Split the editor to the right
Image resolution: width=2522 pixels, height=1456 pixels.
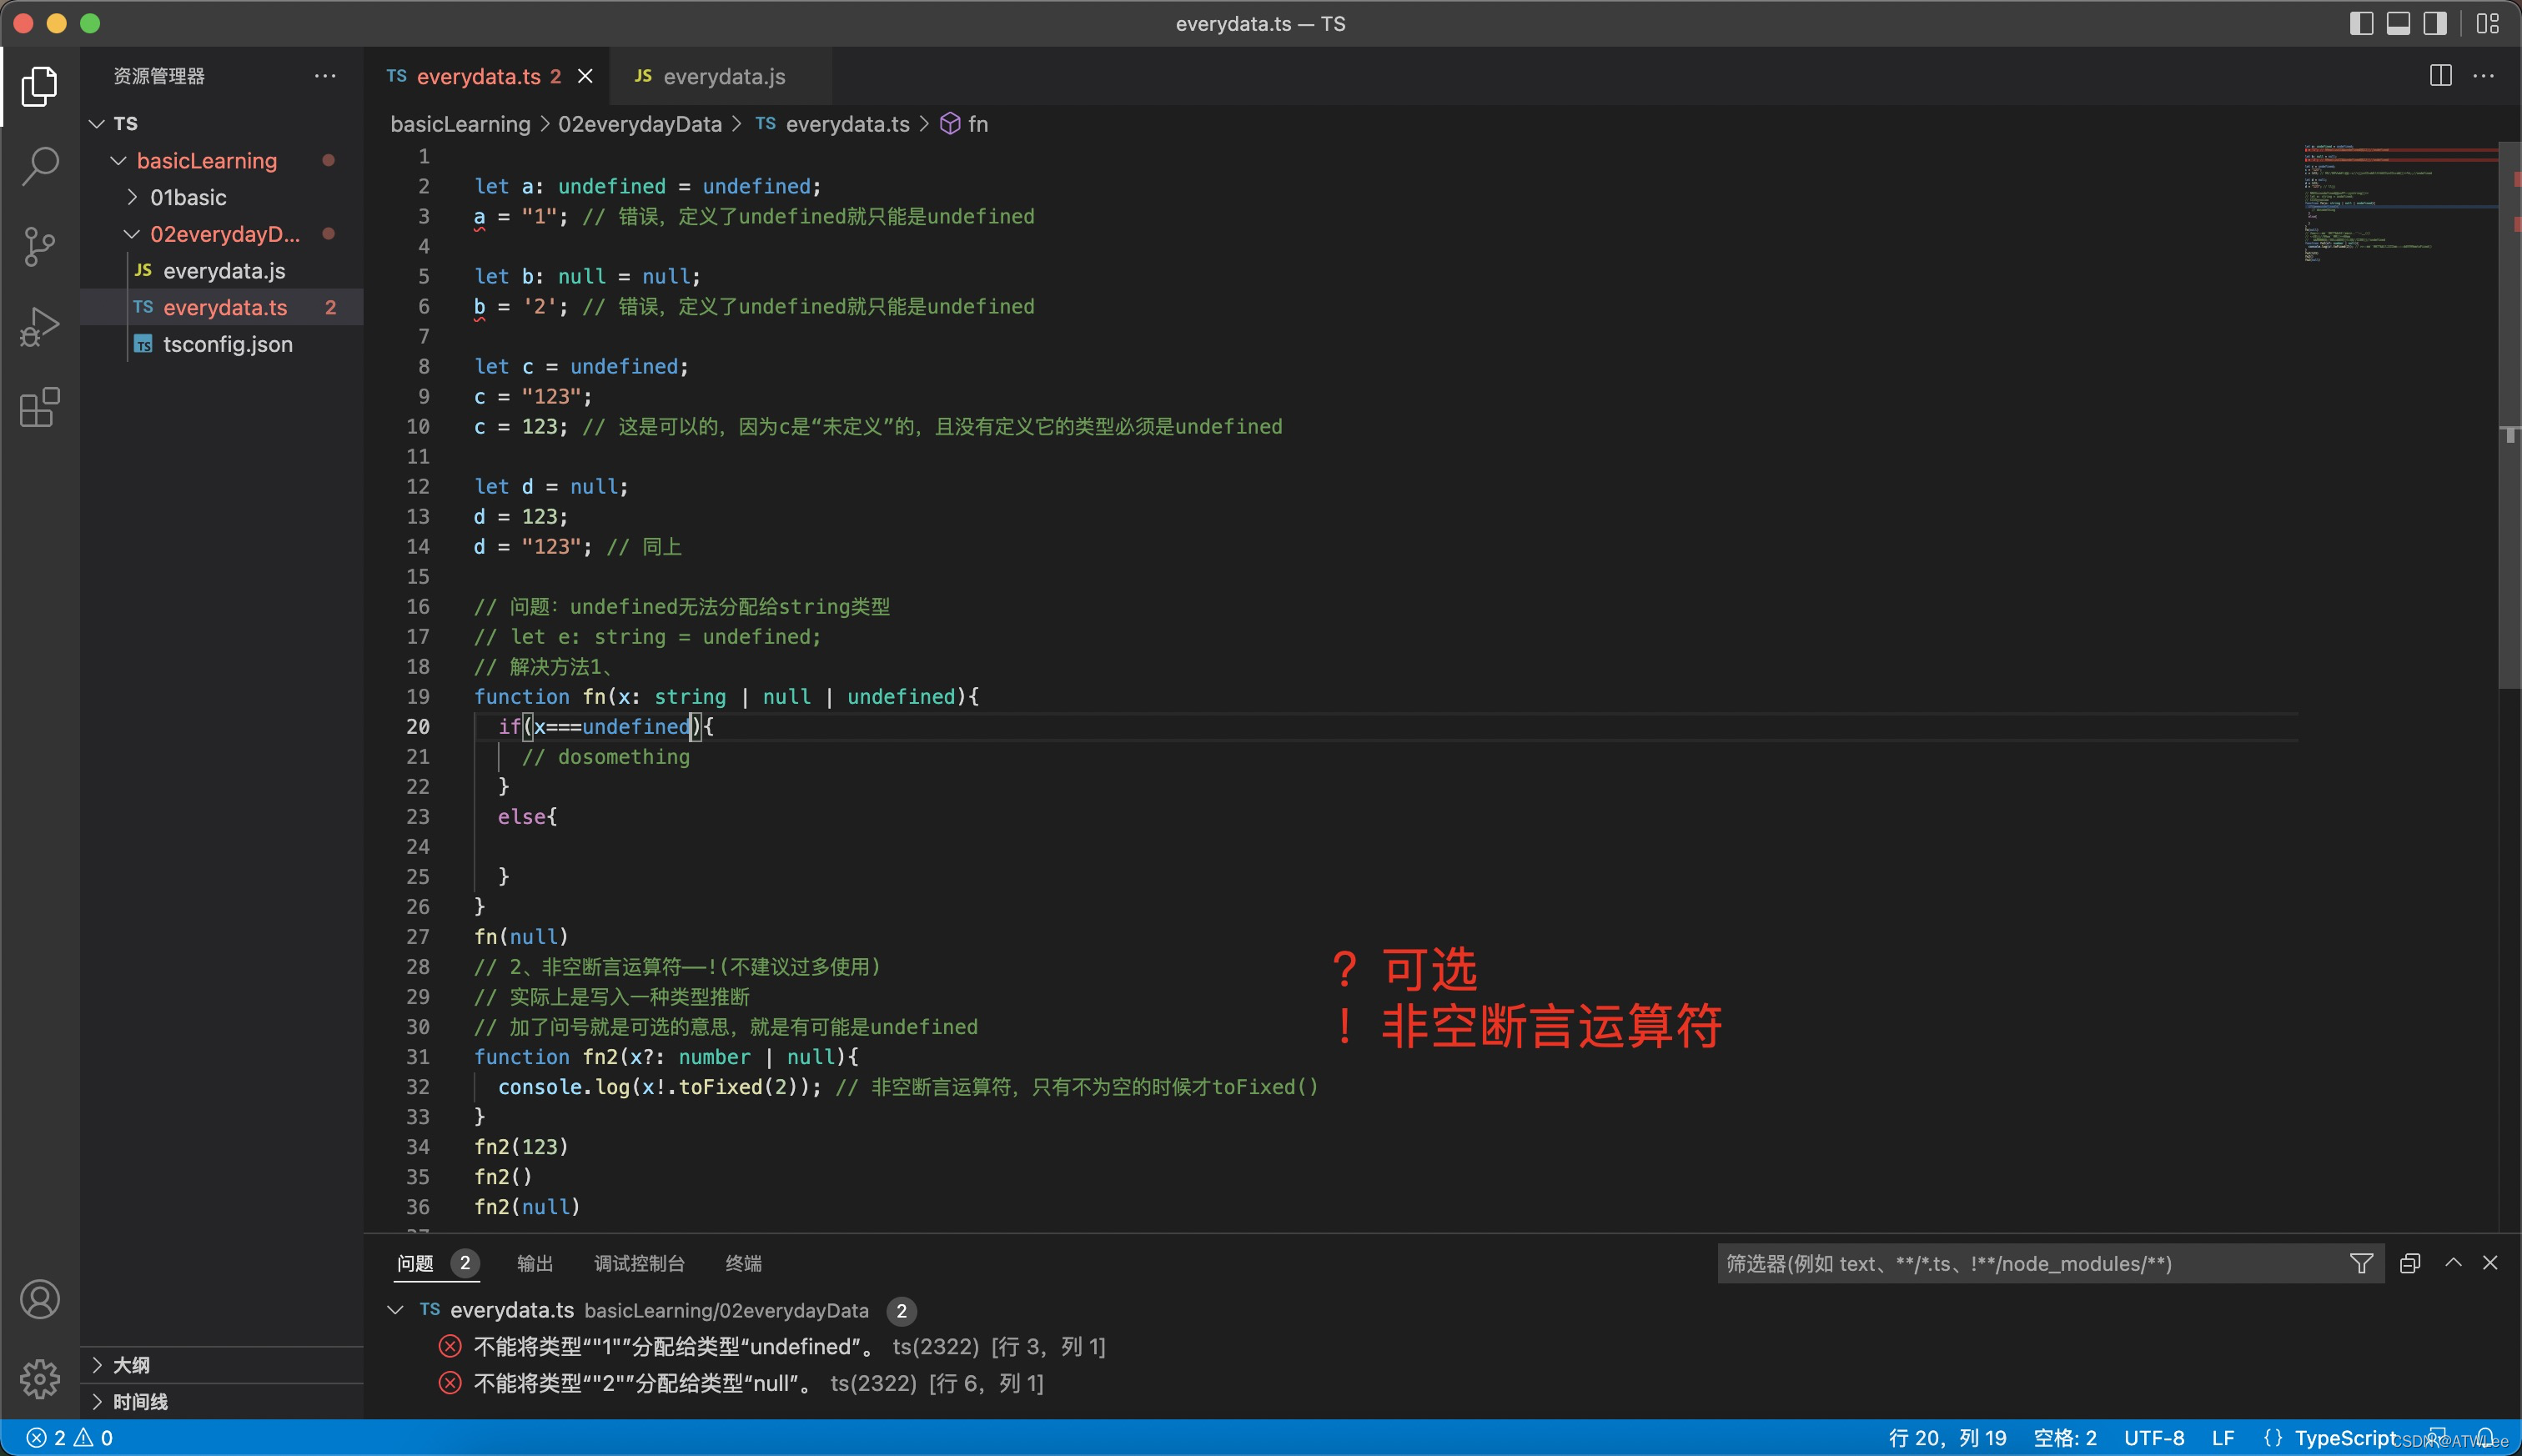point(2440,76)
